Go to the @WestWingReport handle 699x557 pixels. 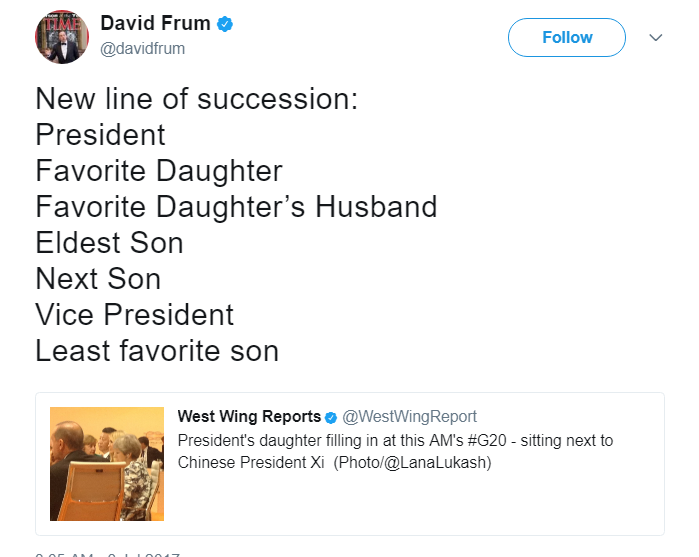click(x=410, y=417)
